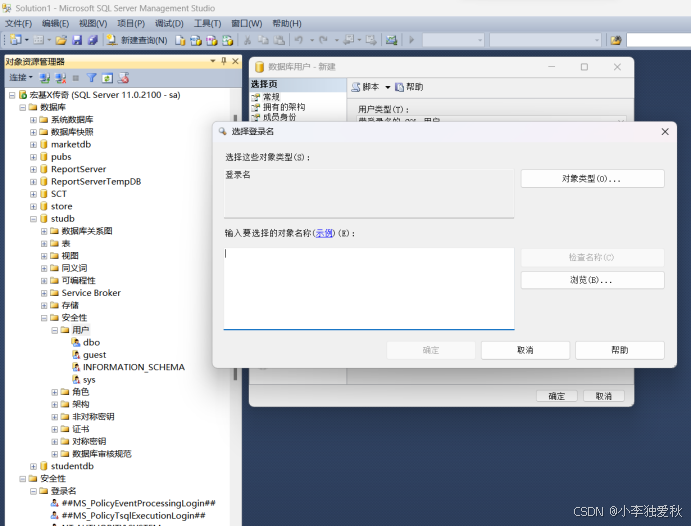Viewport: 692px width, 526px height.
Task: Expand the store database node
Action: pos(34,207)
